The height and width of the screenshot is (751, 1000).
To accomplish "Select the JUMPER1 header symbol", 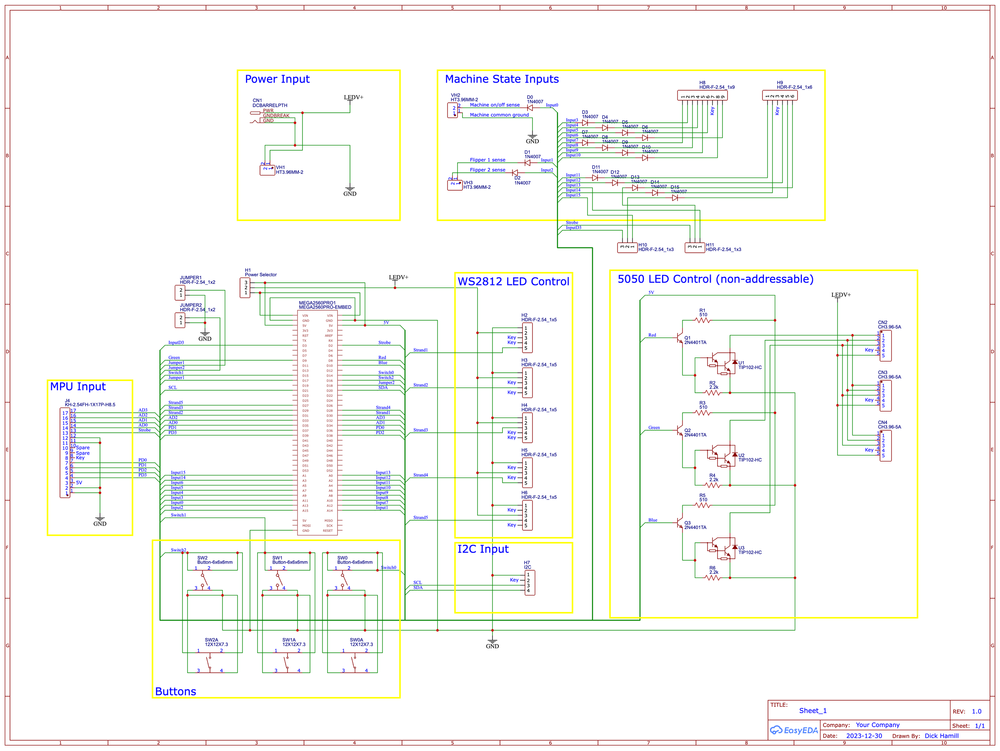I will point(181,293).
